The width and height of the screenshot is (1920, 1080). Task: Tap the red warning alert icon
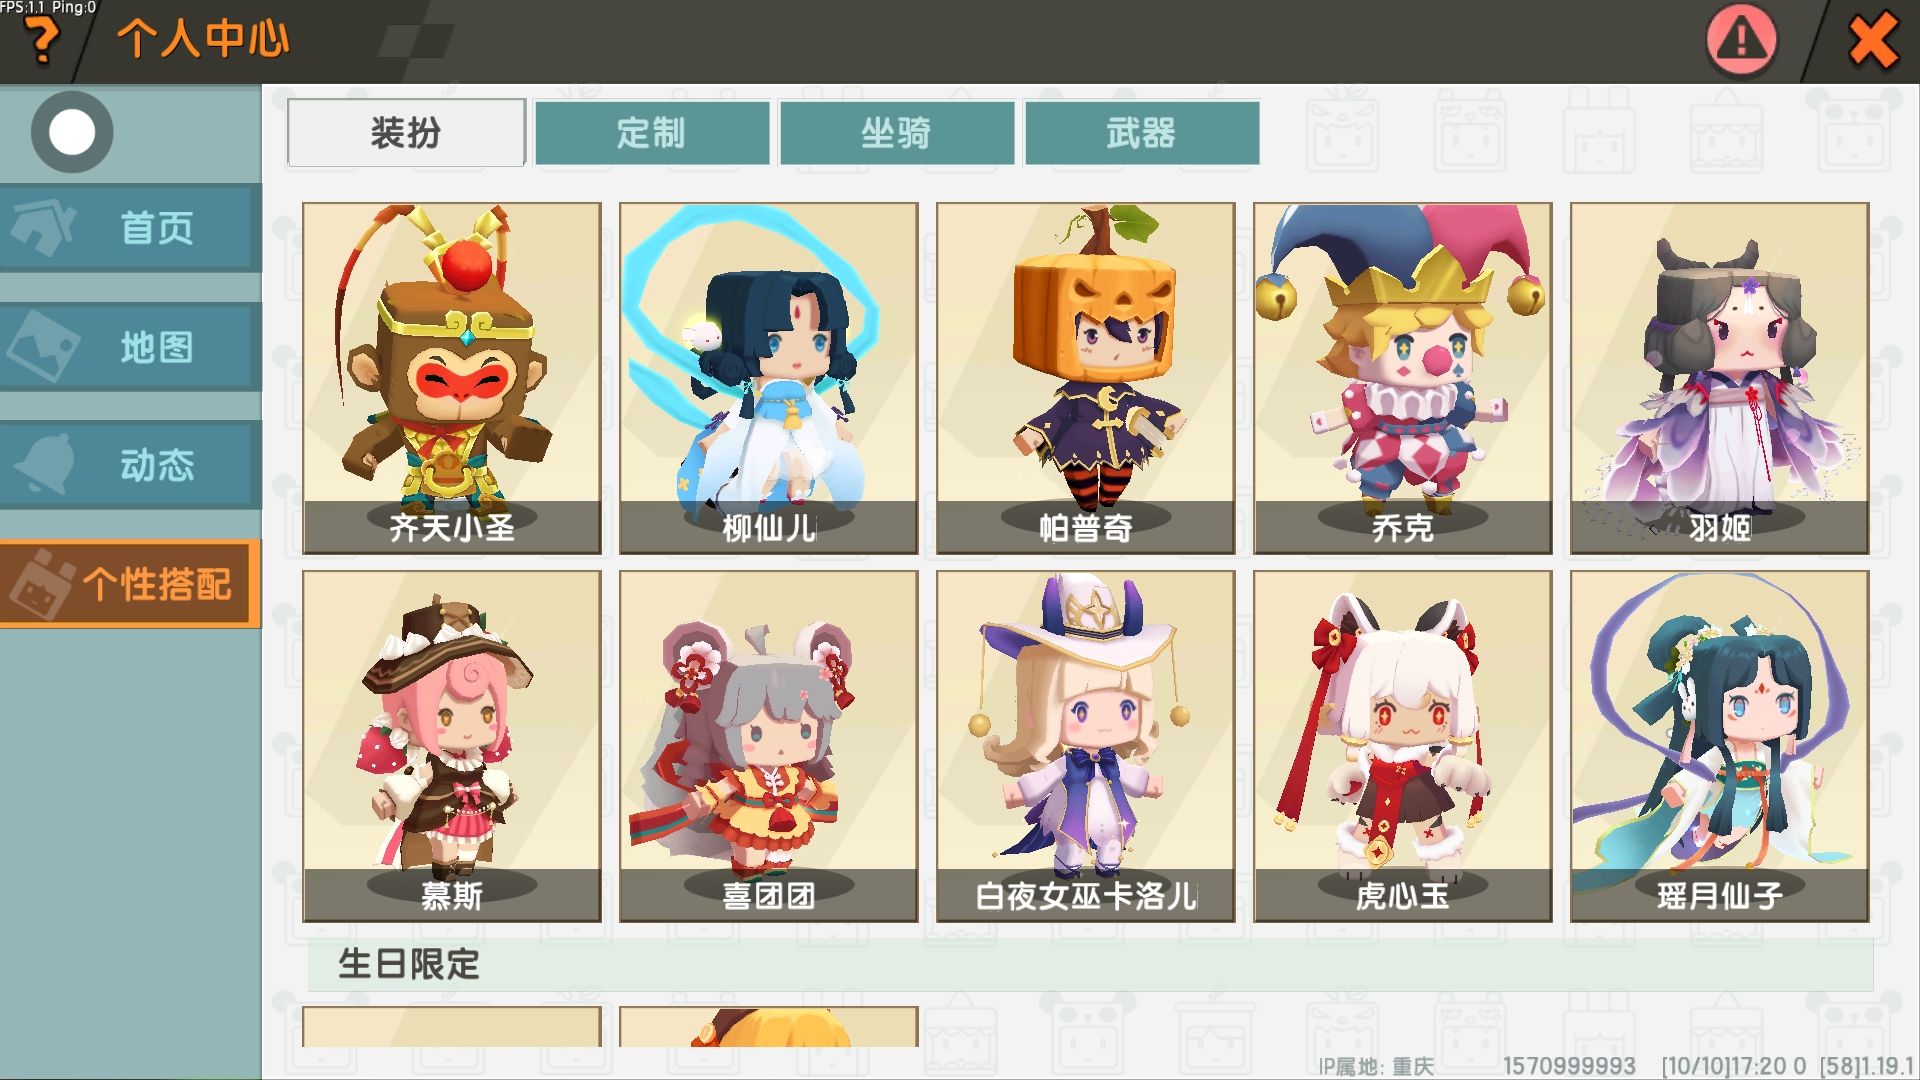1741,41
